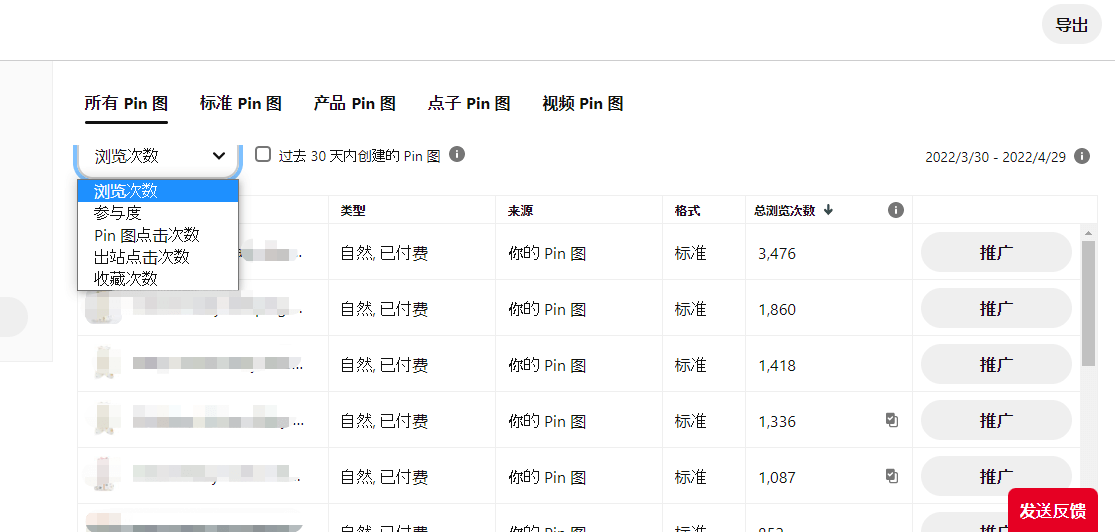
Task: Select 参与度 from the dropdown list
Action: [158, 213]
